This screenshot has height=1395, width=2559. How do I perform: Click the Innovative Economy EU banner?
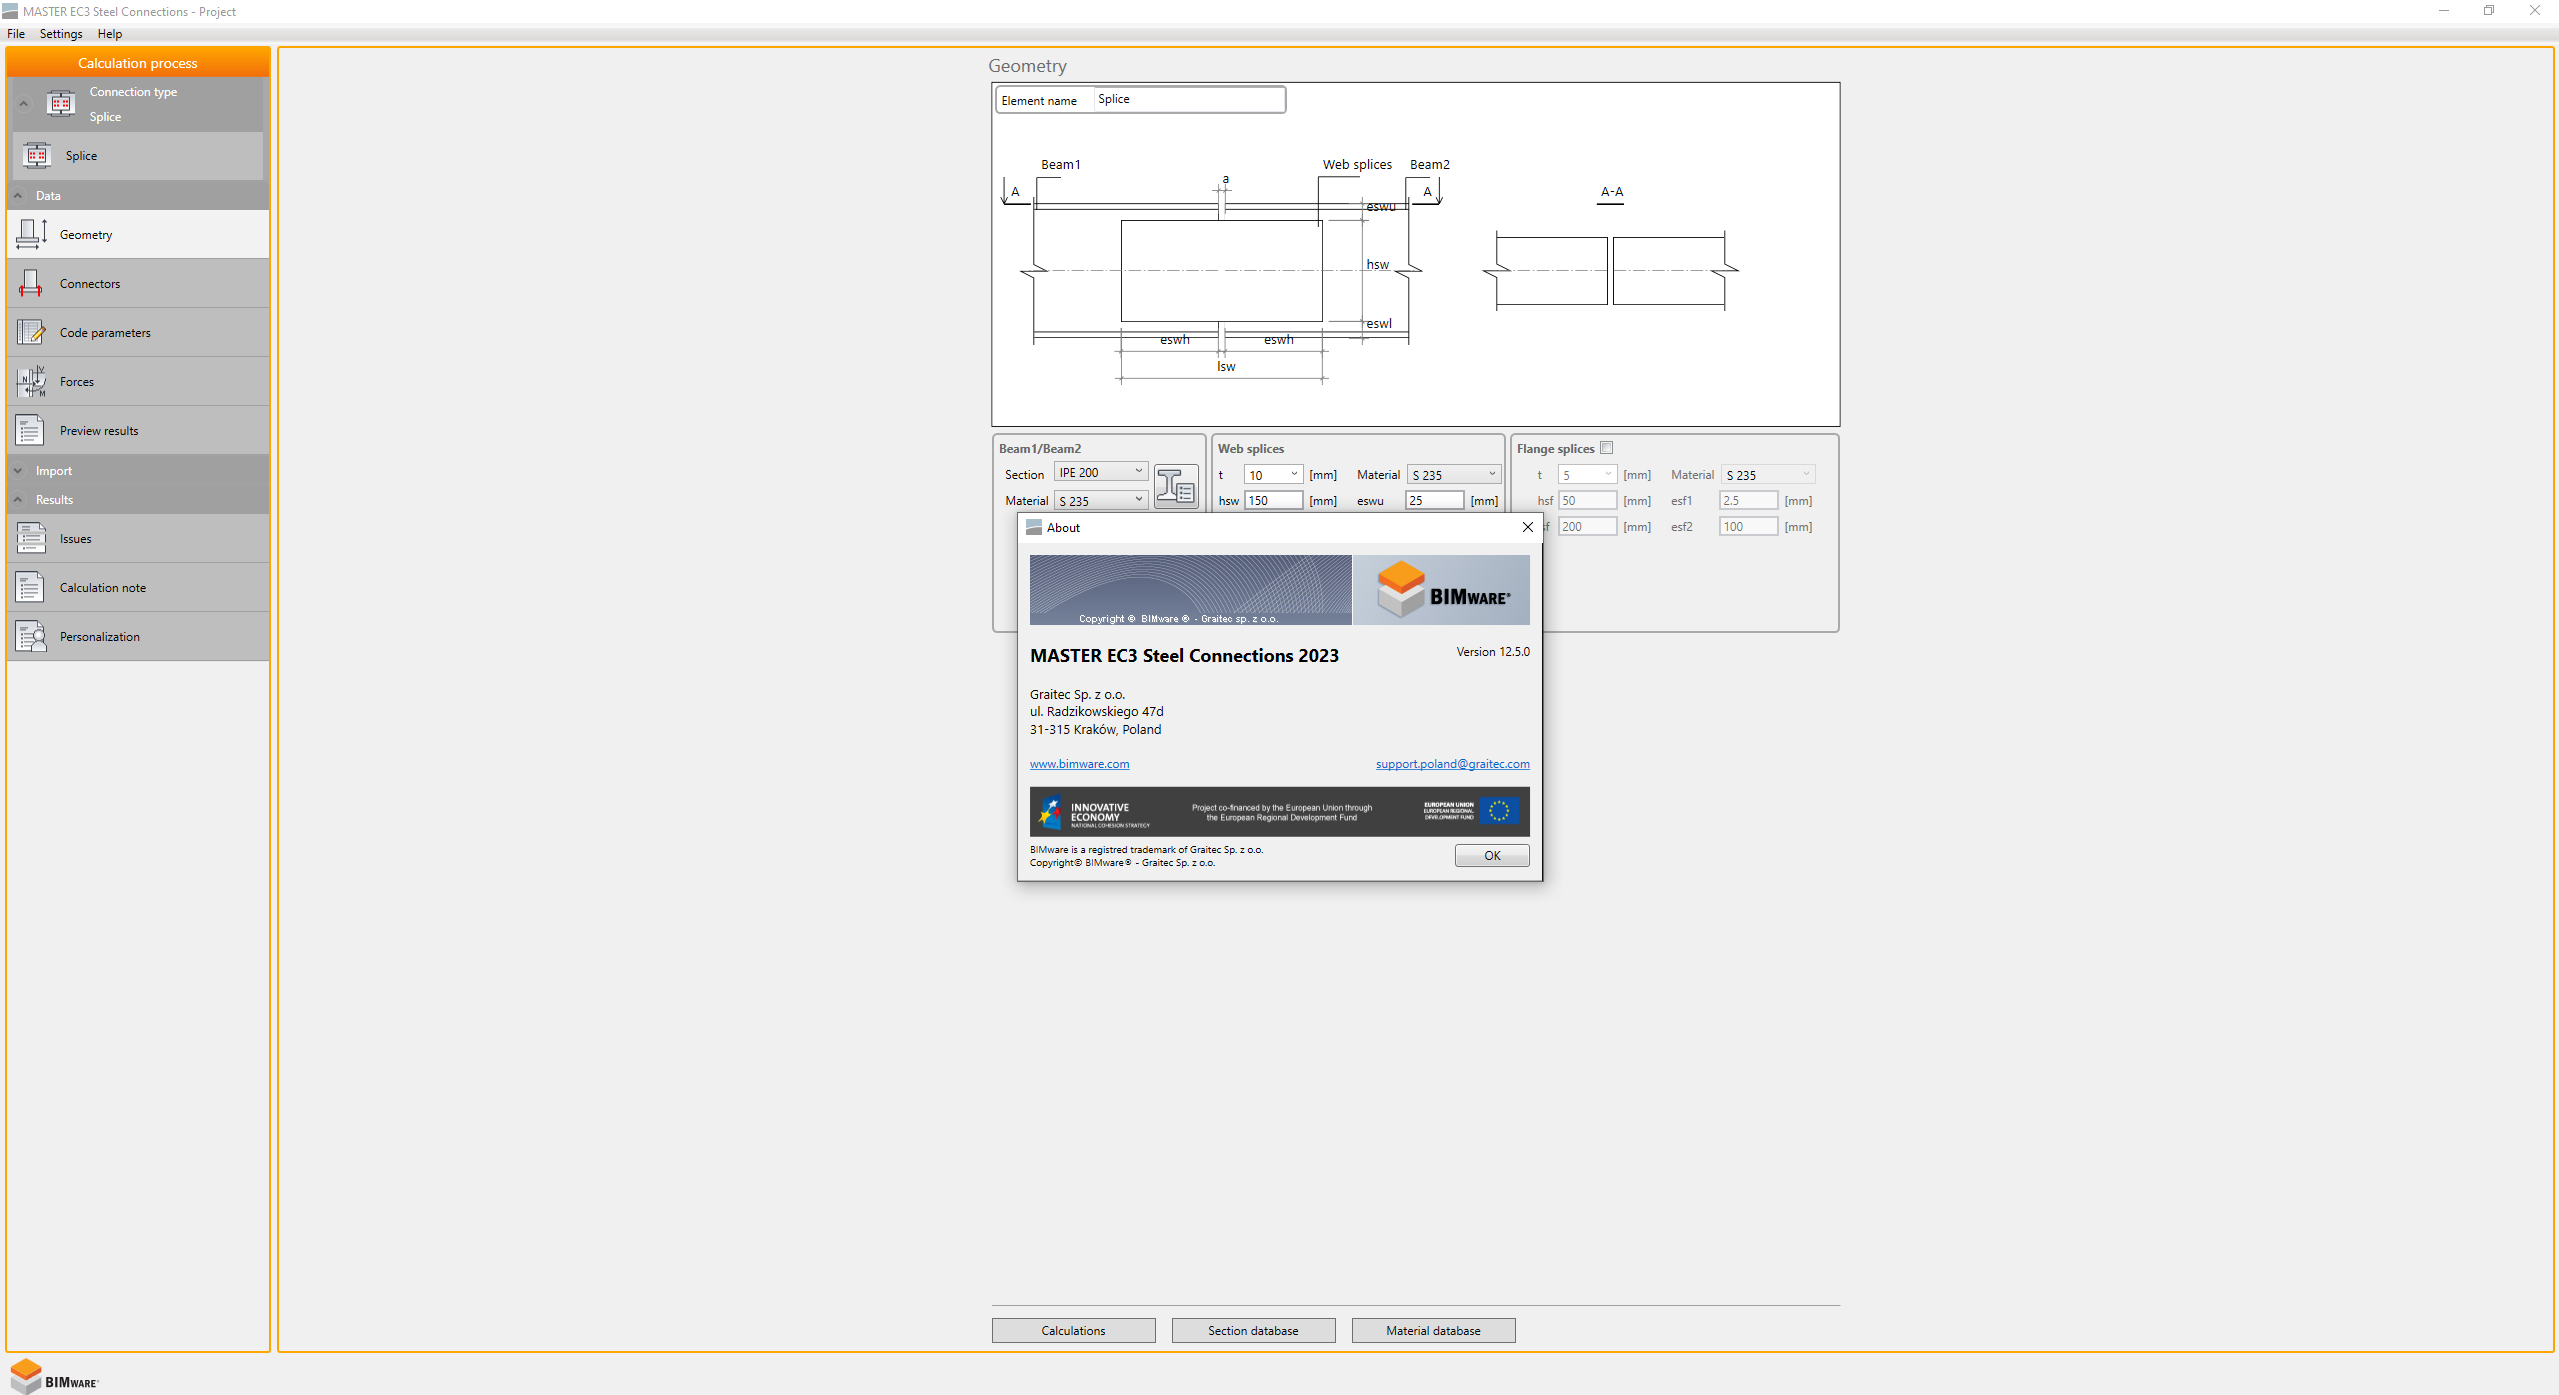click(x=1279, y=812)
